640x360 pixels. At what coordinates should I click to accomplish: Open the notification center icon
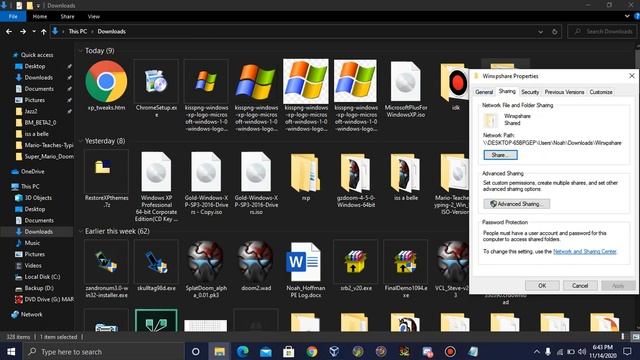(627, 351)
